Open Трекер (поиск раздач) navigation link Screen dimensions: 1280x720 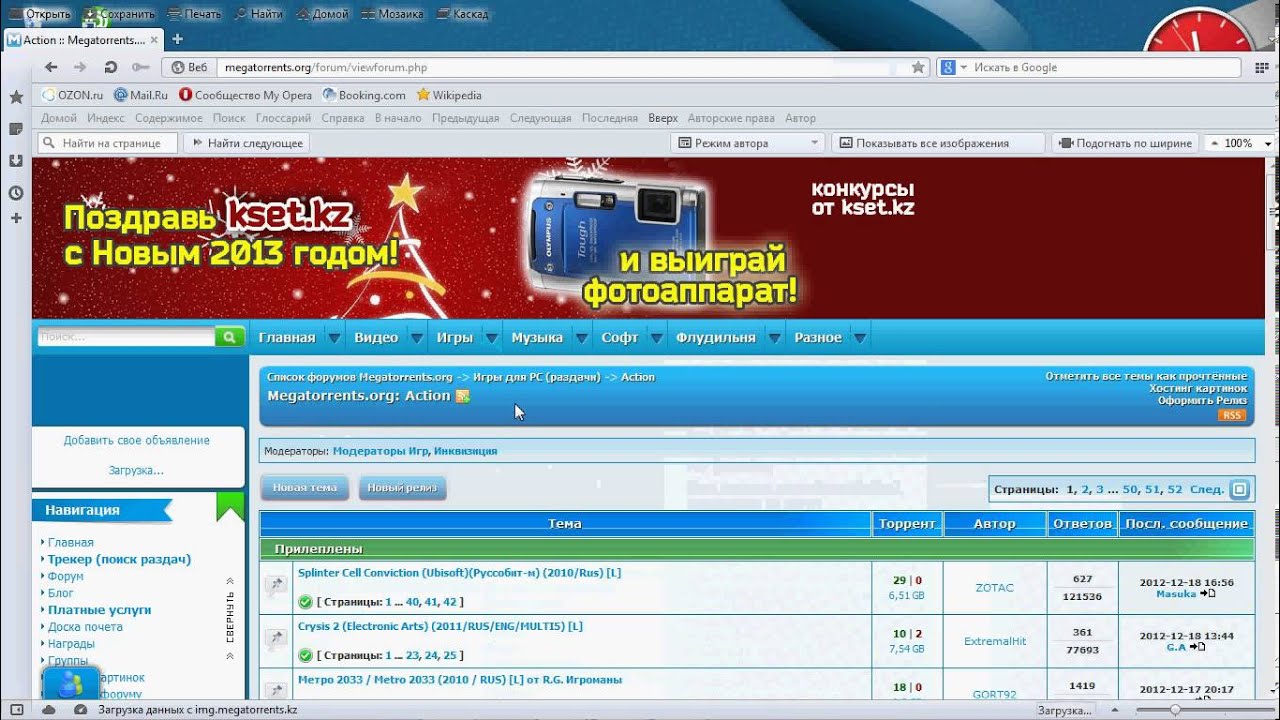[119, 559]
